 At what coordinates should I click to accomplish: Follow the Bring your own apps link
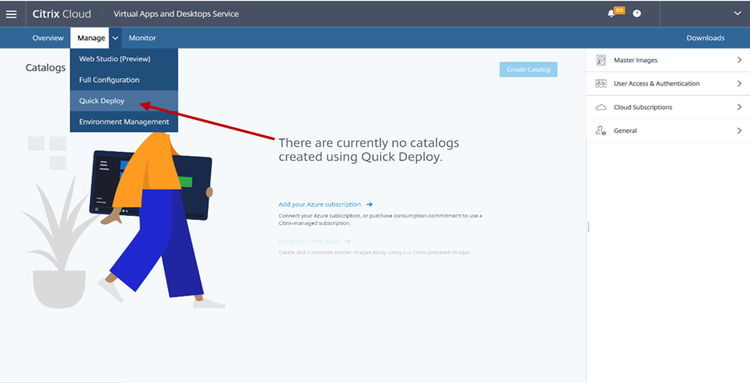click(x=309, y=241)
